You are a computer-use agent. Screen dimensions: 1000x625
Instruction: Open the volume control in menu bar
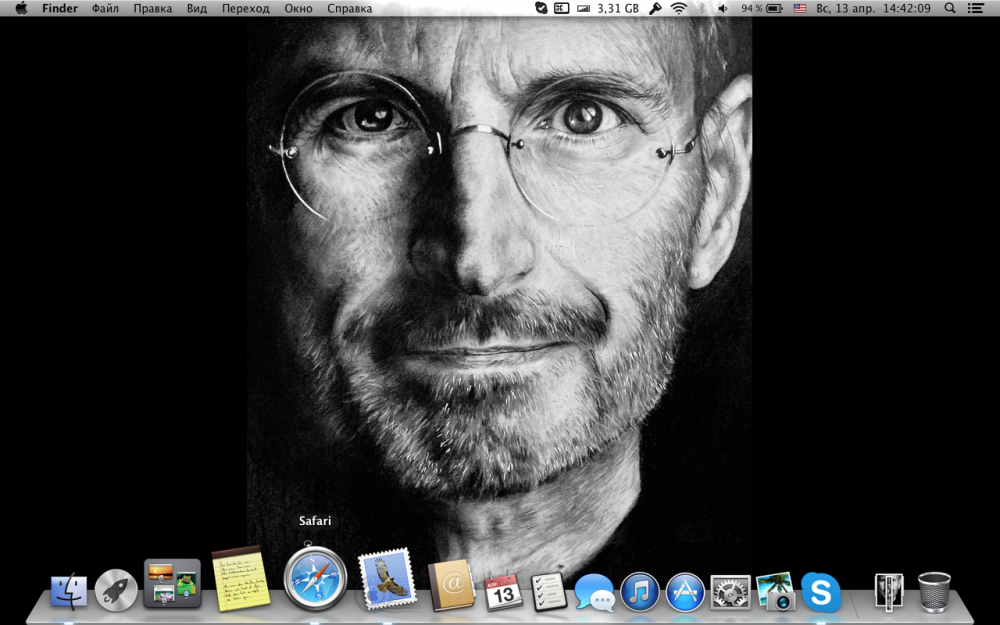(723, 8)
